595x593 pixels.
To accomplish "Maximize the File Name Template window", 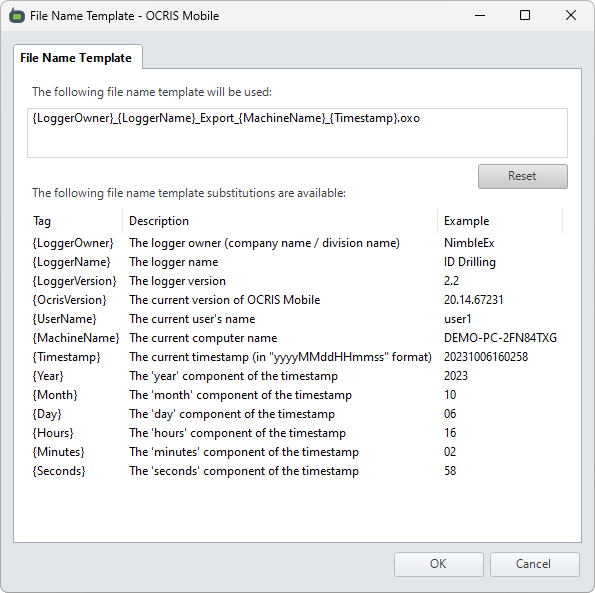I will [x=525, y=16].
